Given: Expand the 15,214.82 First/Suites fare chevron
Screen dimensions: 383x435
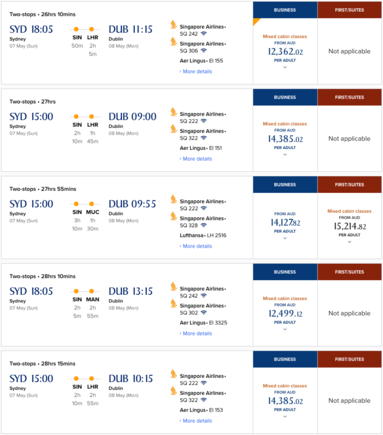Looking at the screenshot, I should click(349, 242).
